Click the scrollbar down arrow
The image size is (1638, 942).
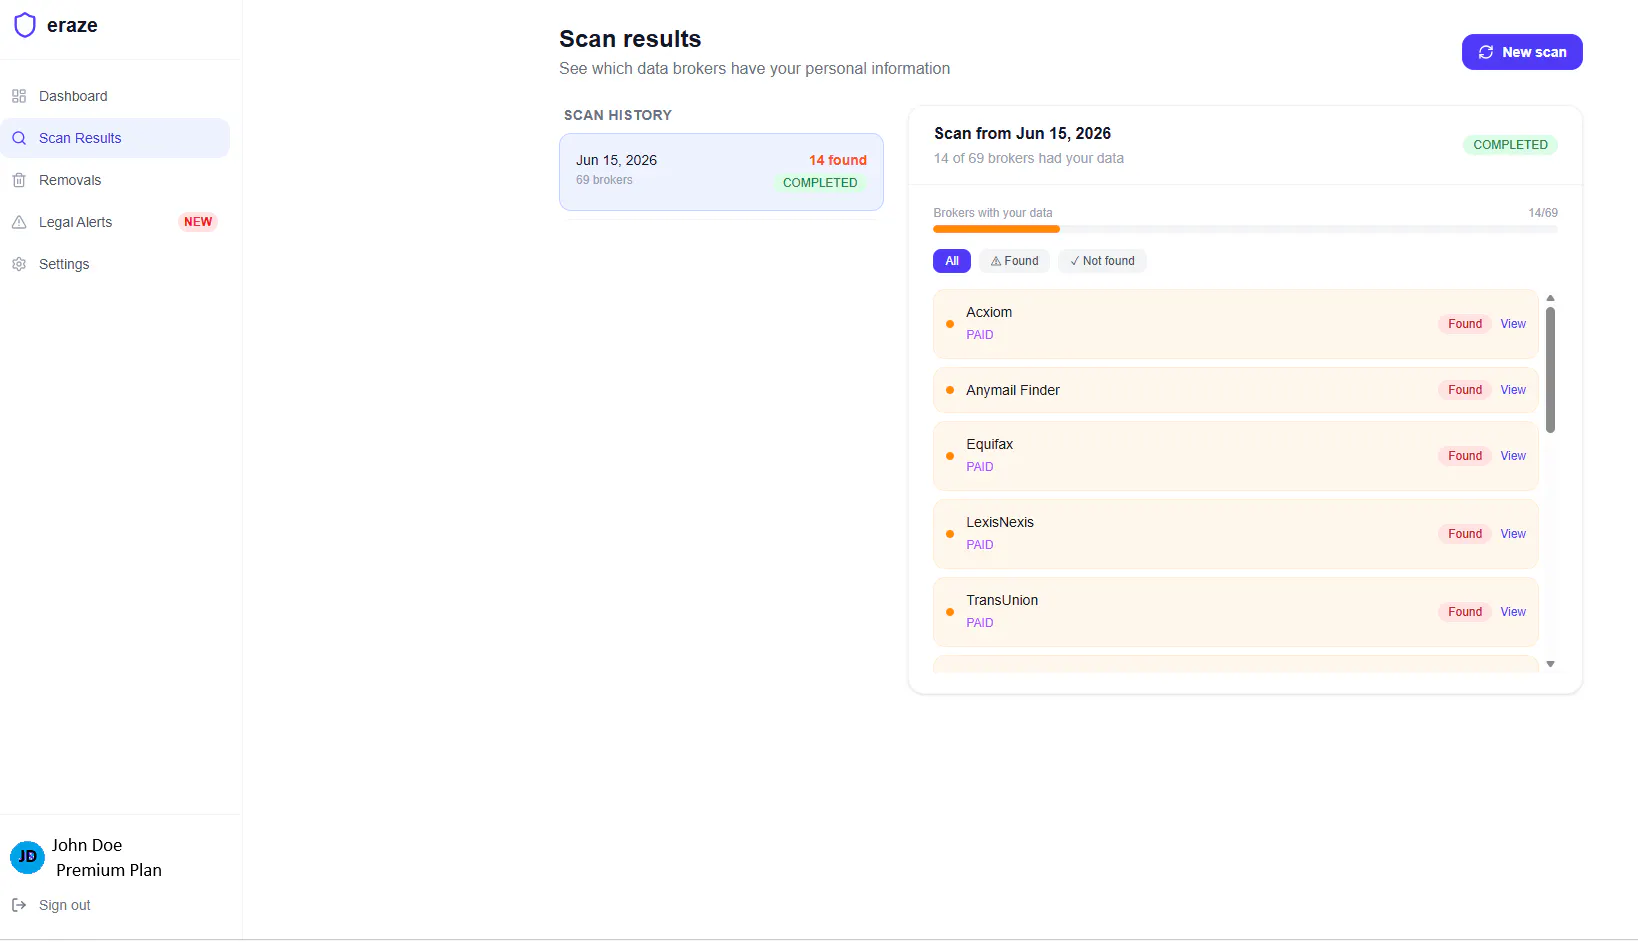click(1550, 664)
